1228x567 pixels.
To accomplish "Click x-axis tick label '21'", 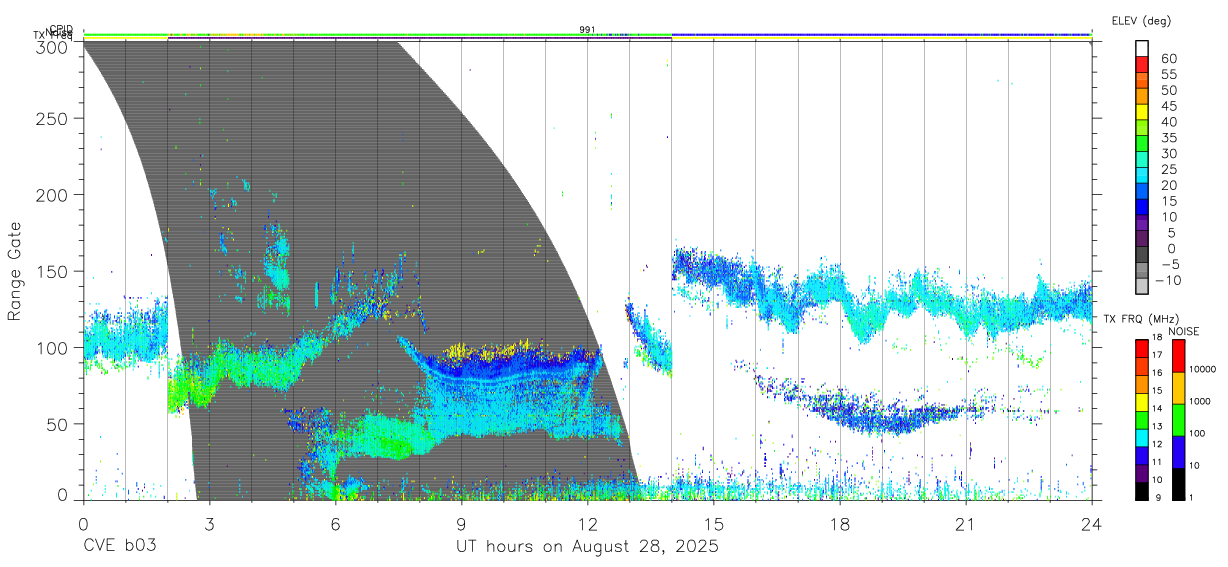I will 965,524.
